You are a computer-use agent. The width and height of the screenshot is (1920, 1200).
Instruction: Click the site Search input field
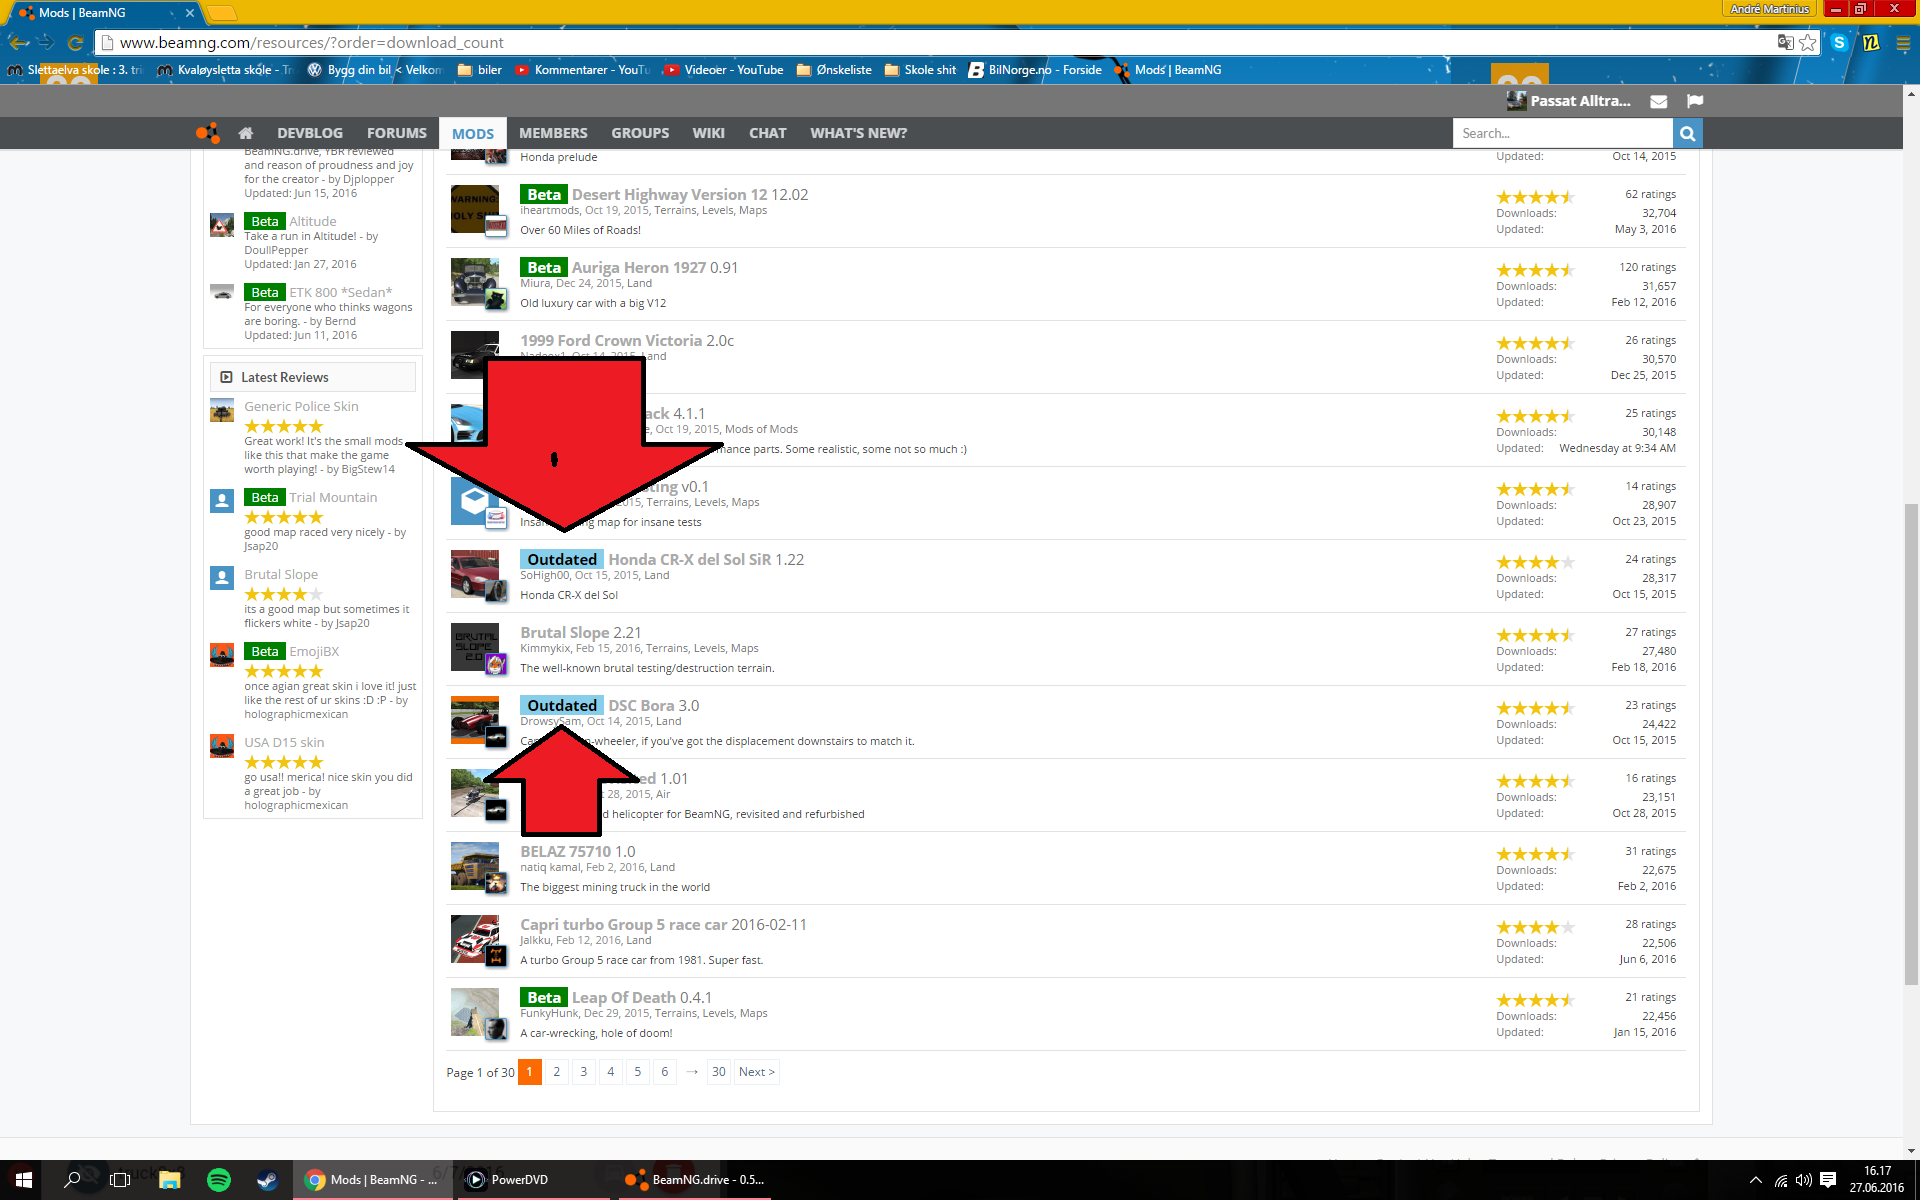click(1562, 133)
